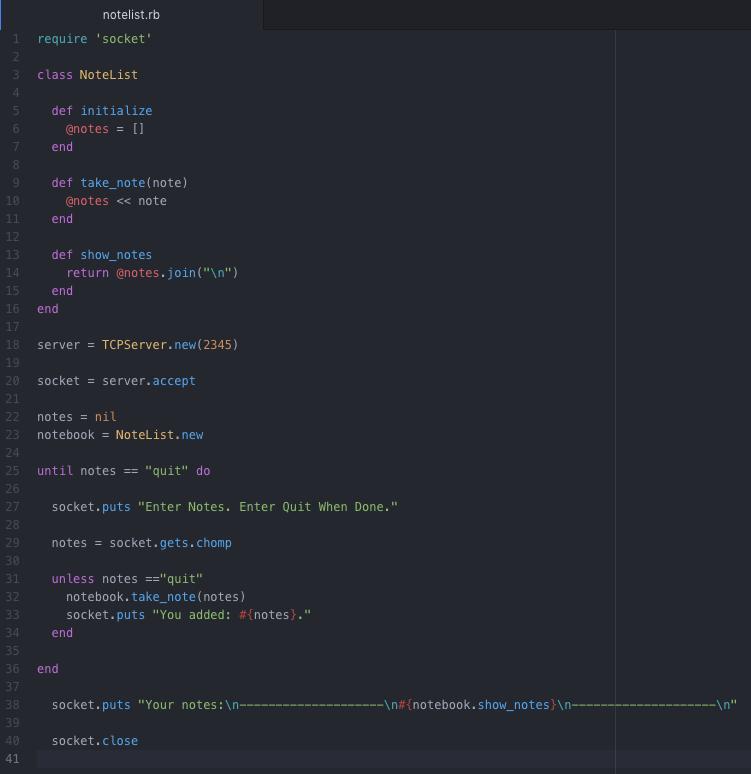Click line number 1 in gutter
This screenshot has height=774, width=751.
(16, 39)
